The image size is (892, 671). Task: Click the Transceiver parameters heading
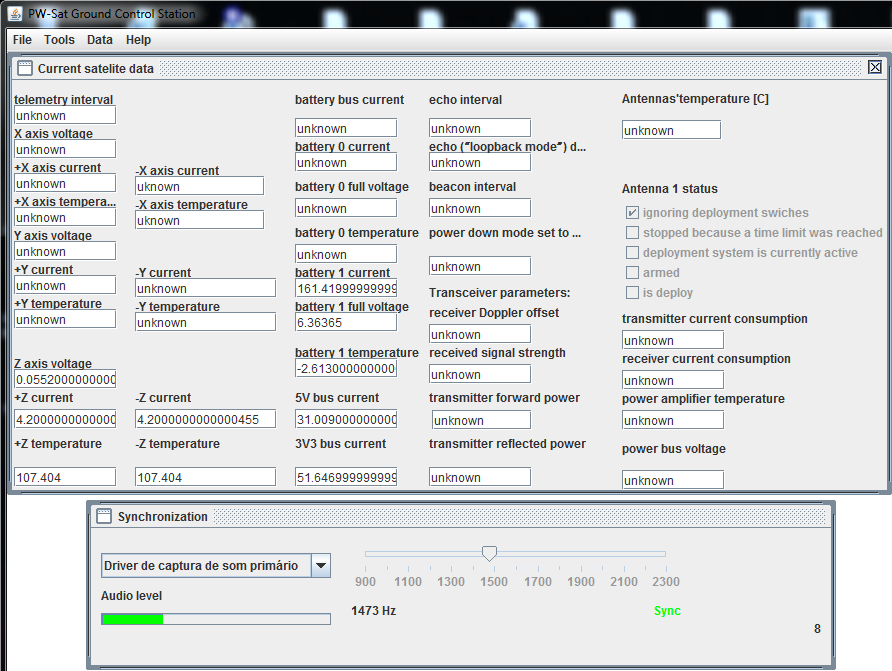[499, 293]
